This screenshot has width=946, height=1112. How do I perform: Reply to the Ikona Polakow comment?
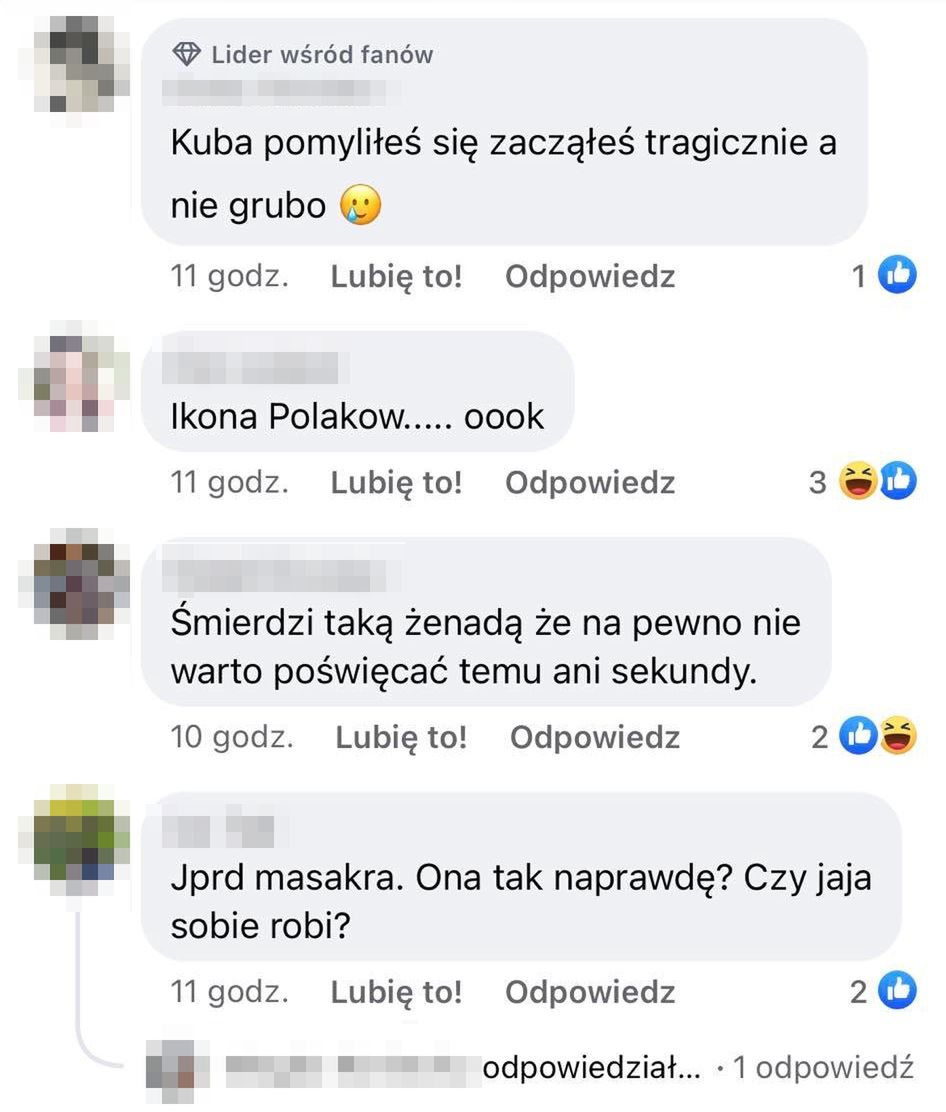point(590,483)
